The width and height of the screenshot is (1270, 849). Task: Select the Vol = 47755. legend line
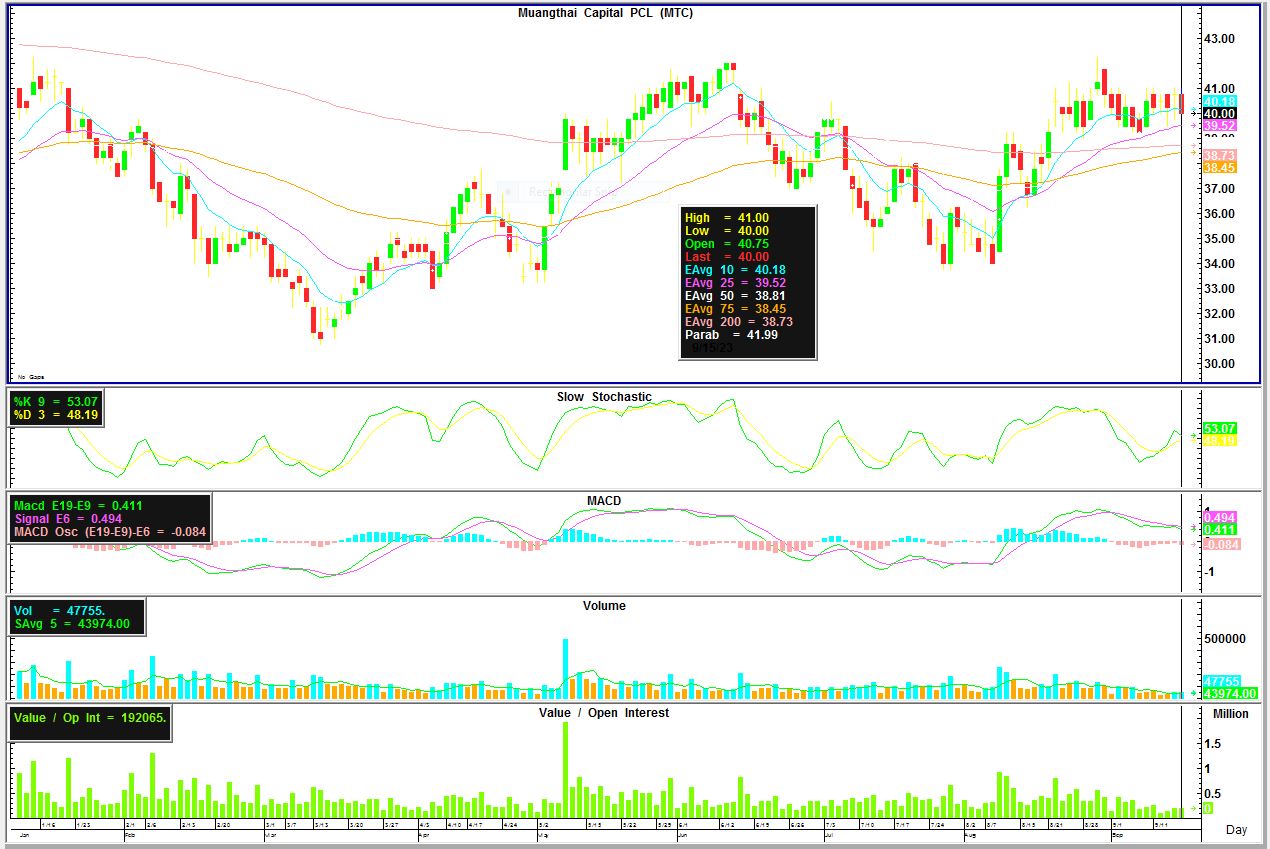60,610
